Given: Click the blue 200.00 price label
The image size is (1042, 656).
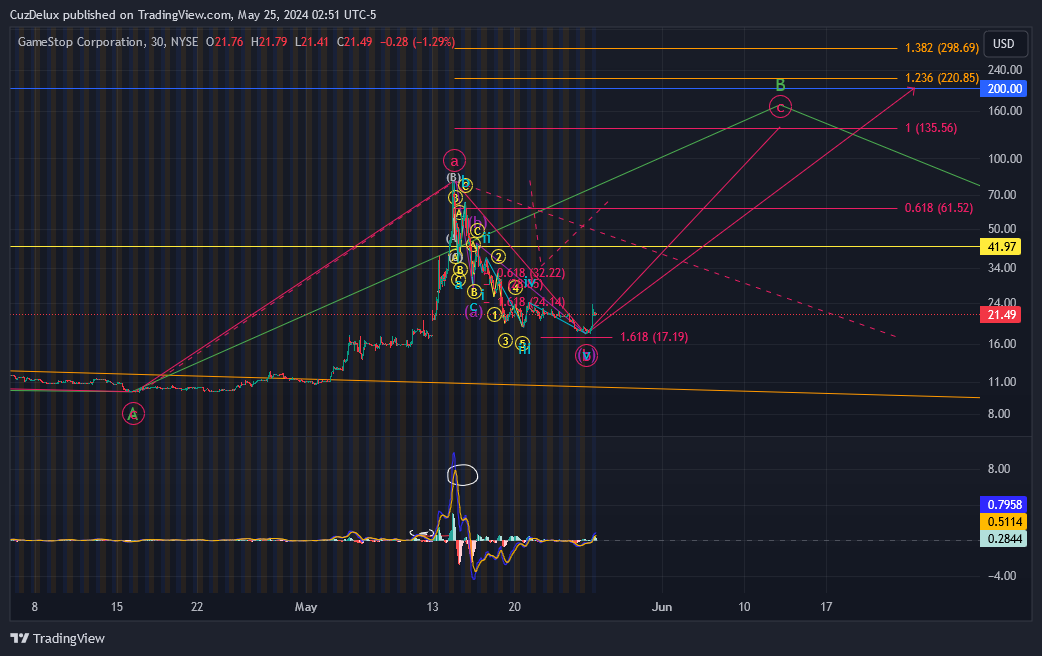Looking at the screenshot, I should click(x=1005, y=89).
